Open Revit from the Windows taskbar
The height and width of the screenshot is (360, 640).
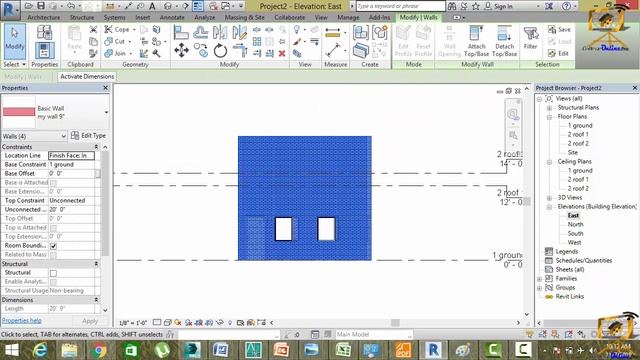point(433,350)
